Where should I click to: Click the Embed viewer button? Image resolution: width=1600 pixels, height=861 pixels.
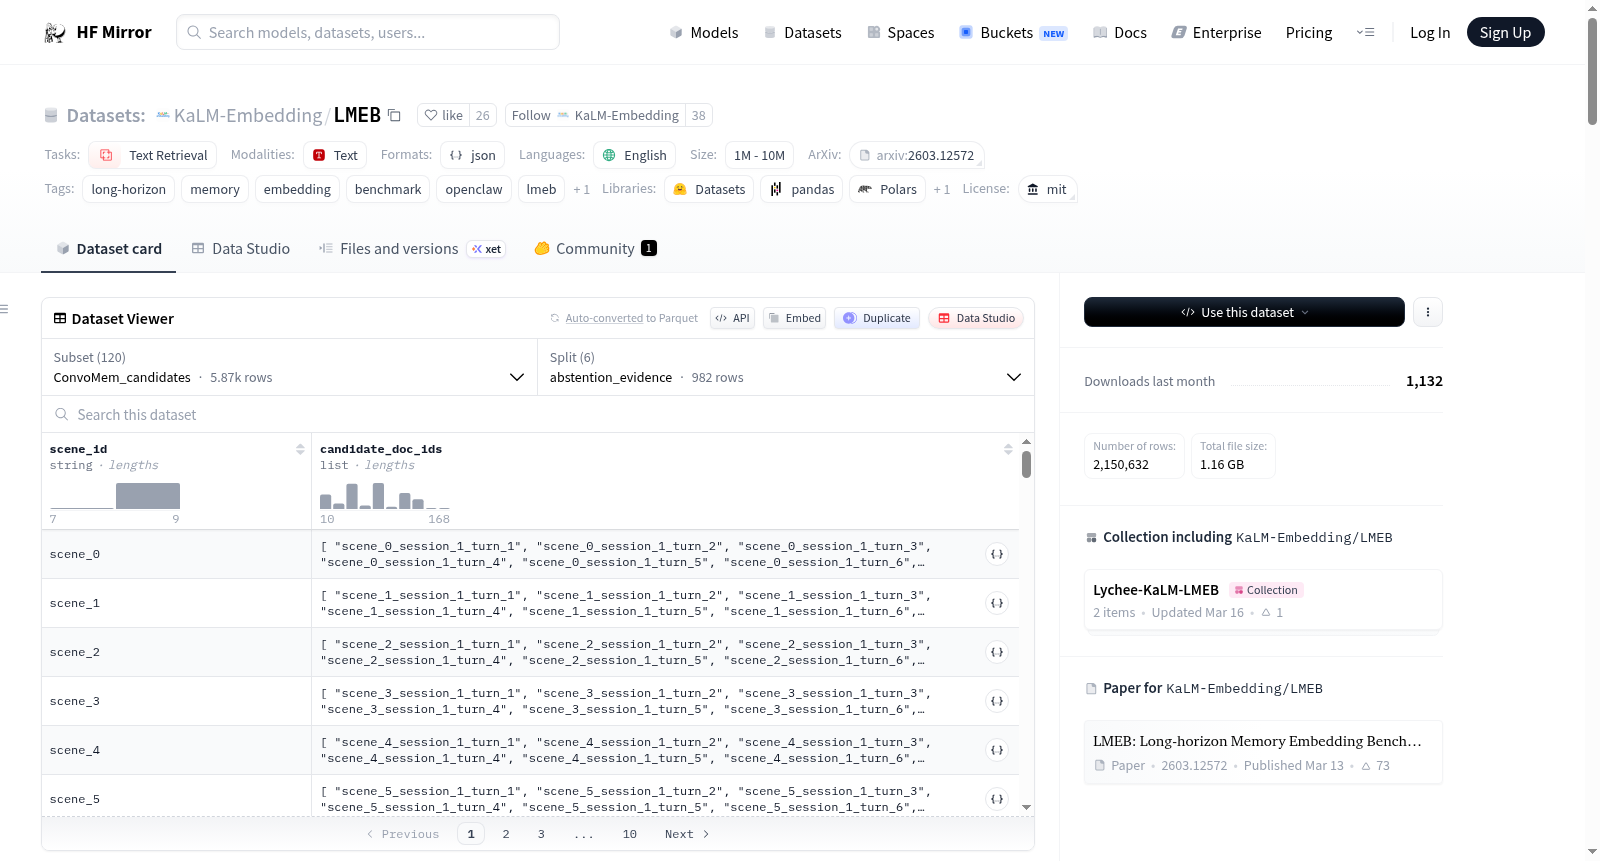pos(795,318)
